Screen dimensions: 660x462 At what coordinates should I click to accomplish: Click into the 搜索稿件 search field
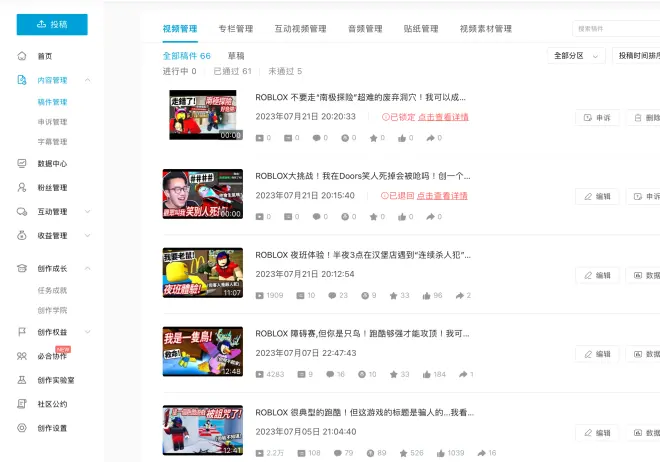click(x=615, y=29)
